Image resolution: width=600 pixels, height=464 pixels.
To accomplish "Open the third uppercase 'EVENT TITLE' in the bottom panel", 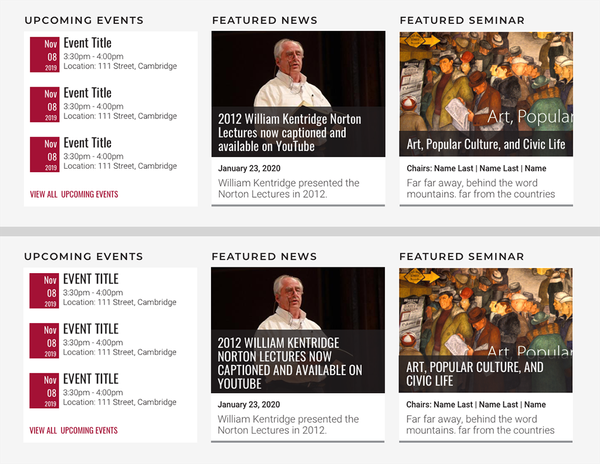I will [91, 379].
